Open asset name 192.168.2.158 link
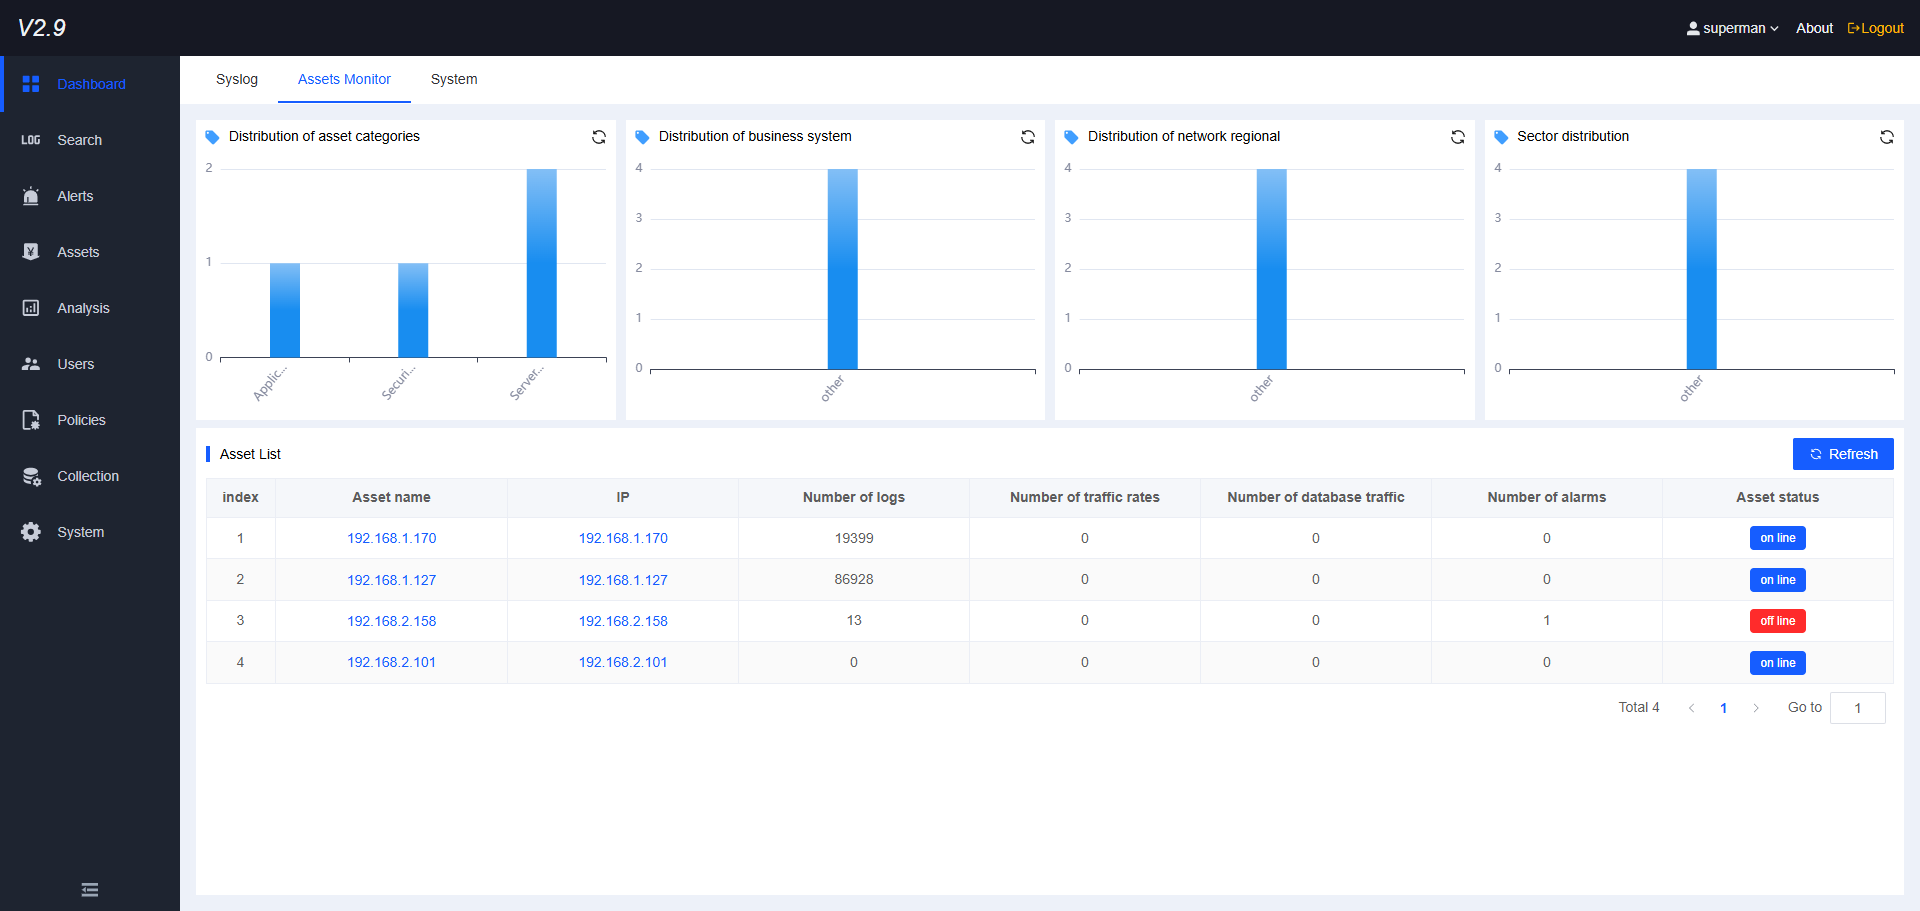This screenshot has height=911, width=1920. click(x=392, y=621)
